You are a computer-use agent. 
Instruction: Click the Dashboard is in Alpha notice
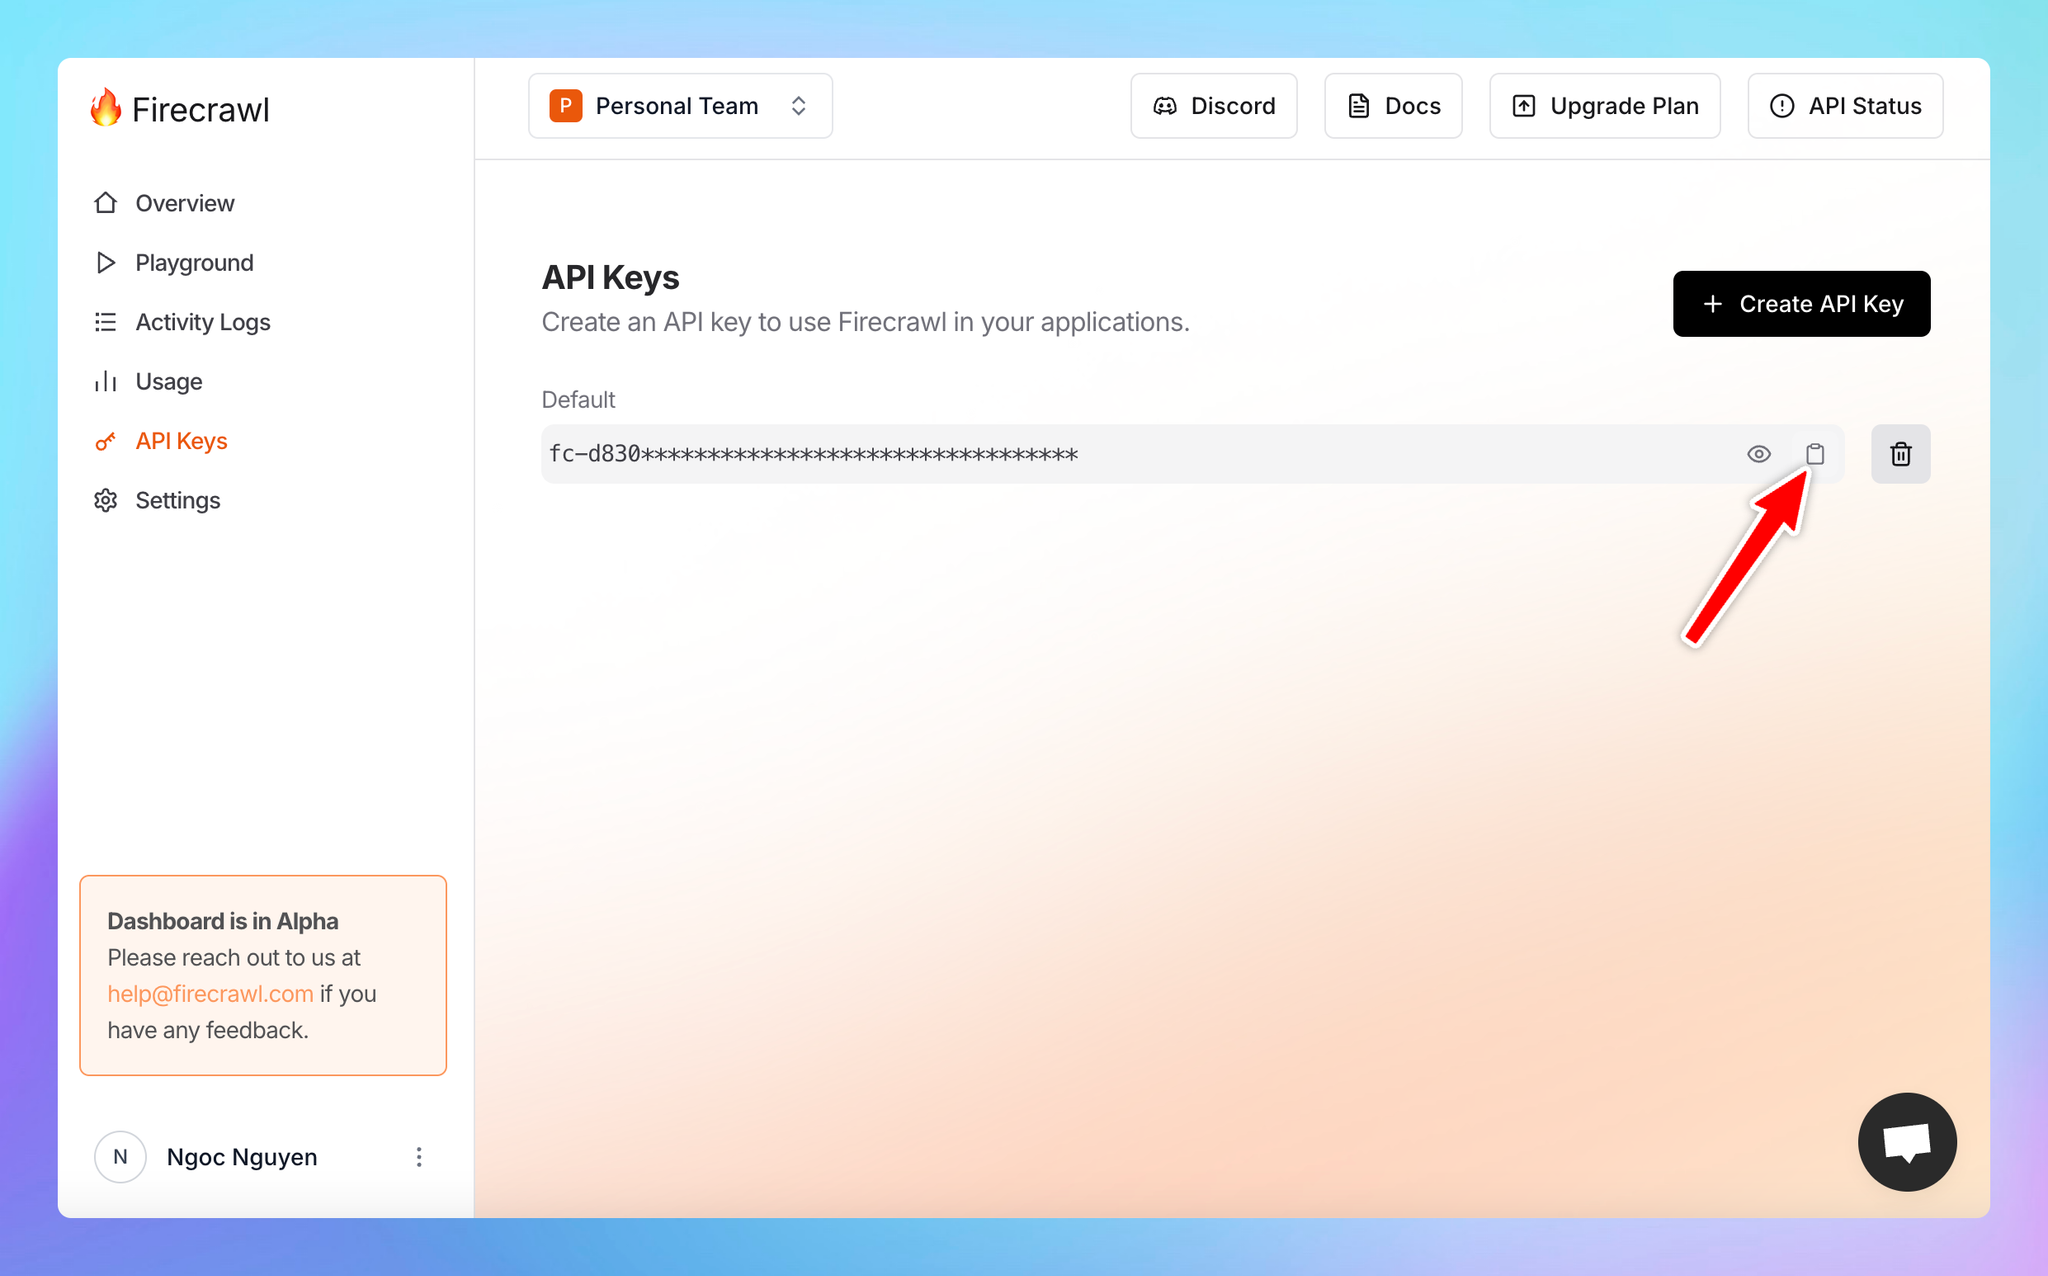[x=263, y=975]
